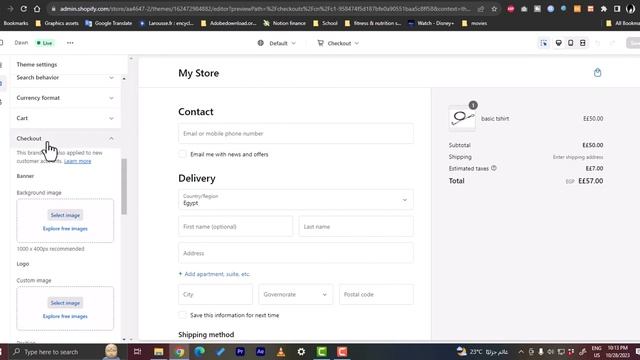This screenshot has height=360, width=640.
Task: Click the Address field
Action: point(296,253)
